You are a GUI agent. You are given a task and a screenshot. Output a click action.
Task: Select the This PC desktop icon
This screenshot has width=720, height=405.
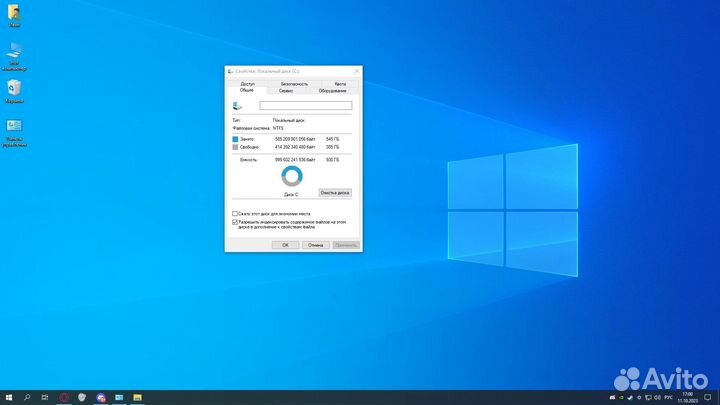click(x=14, y=56)
